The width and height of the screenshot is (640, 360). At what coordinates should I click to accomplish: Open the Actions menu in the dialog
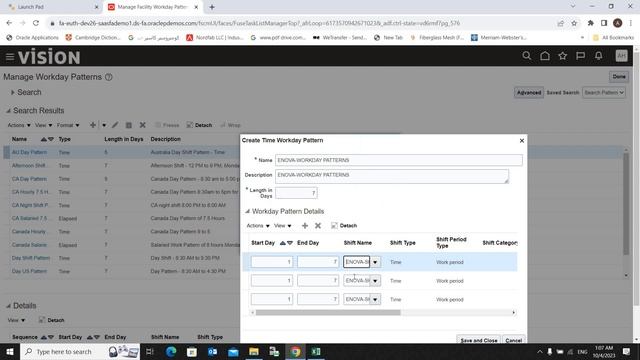pyautogui.click(x=258, y=225)
